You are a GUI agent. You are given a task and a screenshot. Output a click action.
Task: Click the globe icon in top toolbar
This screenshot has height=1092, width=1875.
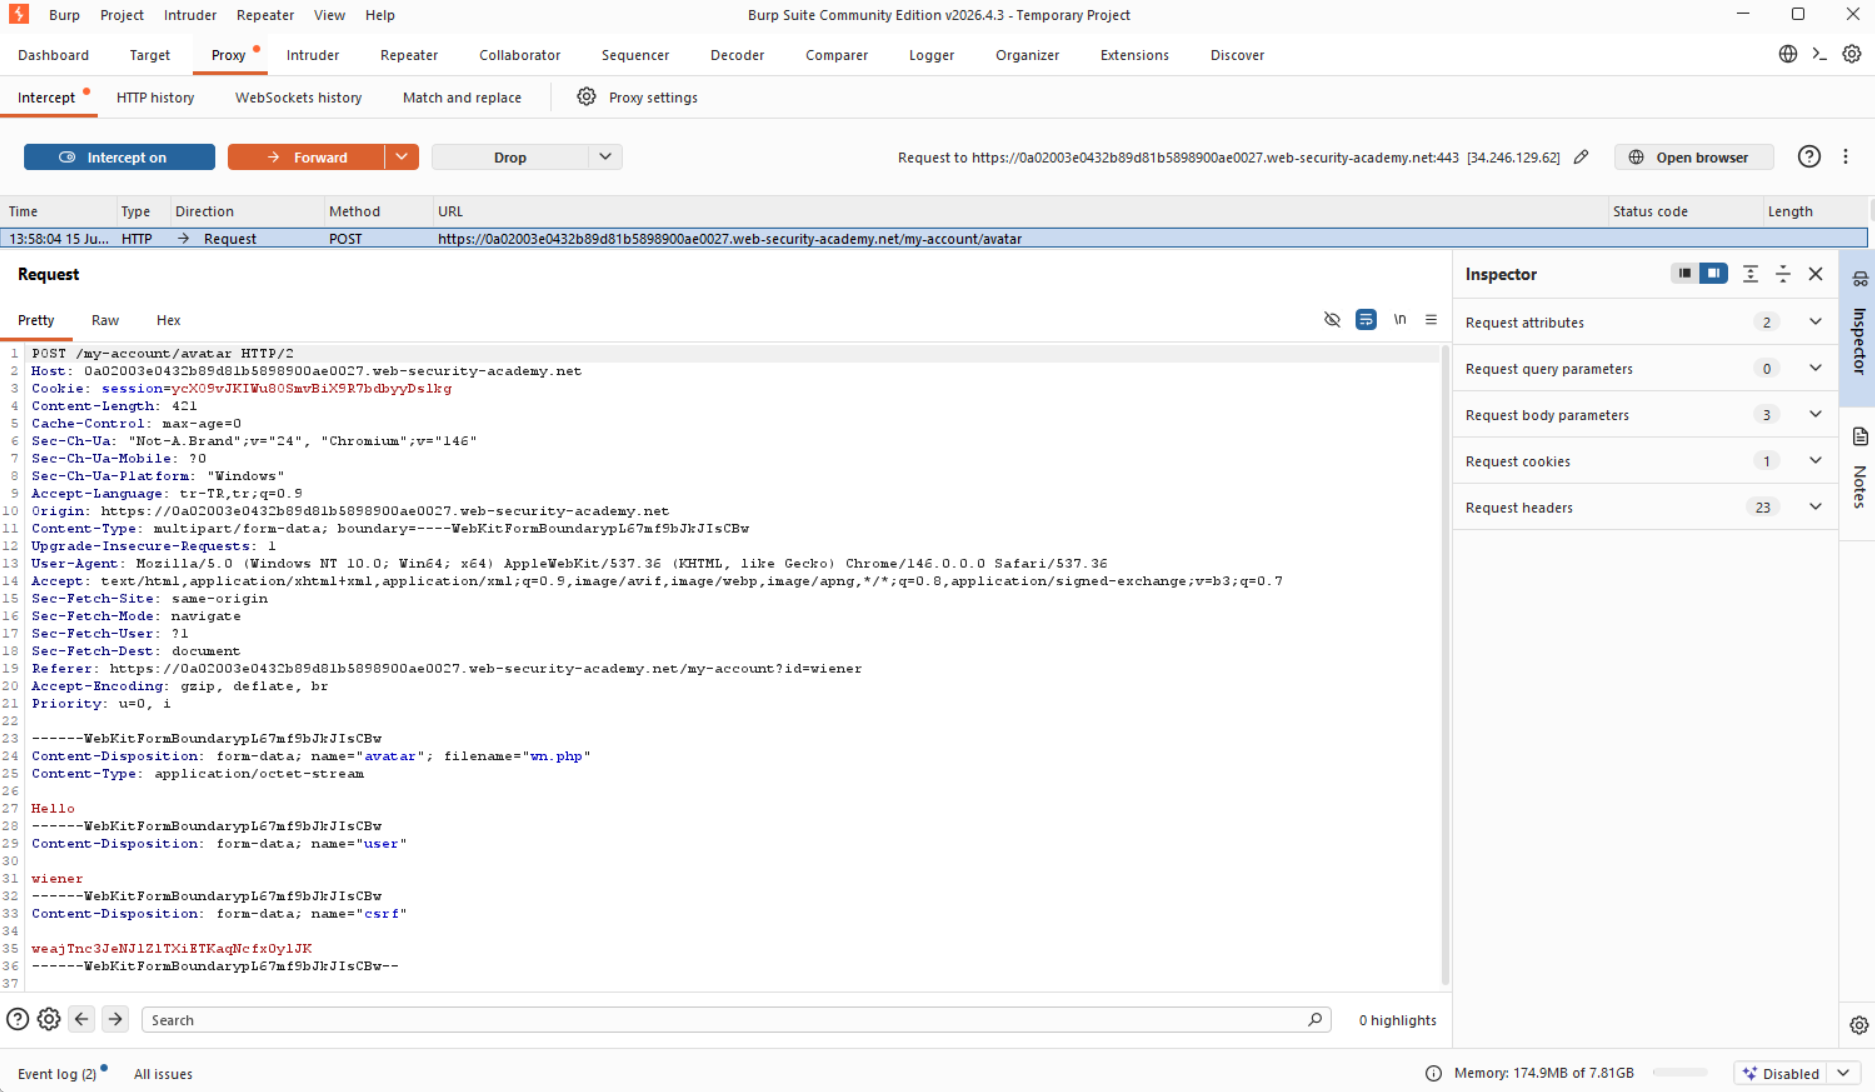(x=1788, y=55)
